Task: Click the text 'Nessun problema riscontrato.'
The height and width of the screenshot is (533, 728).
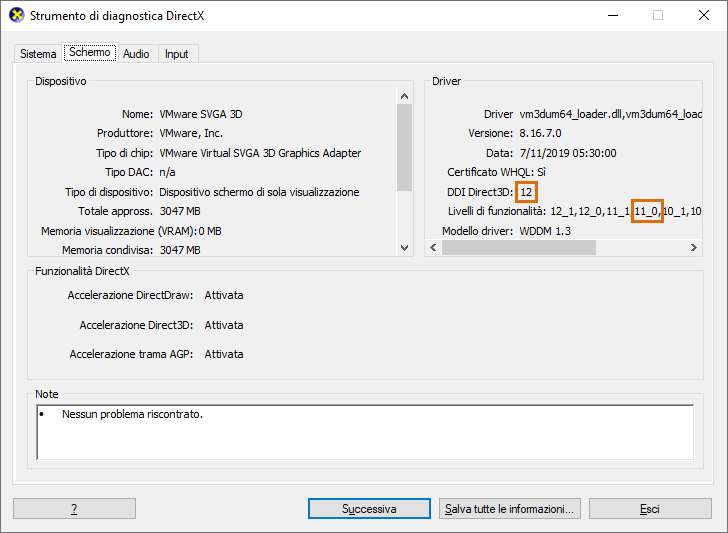Action: click(132, 414)
